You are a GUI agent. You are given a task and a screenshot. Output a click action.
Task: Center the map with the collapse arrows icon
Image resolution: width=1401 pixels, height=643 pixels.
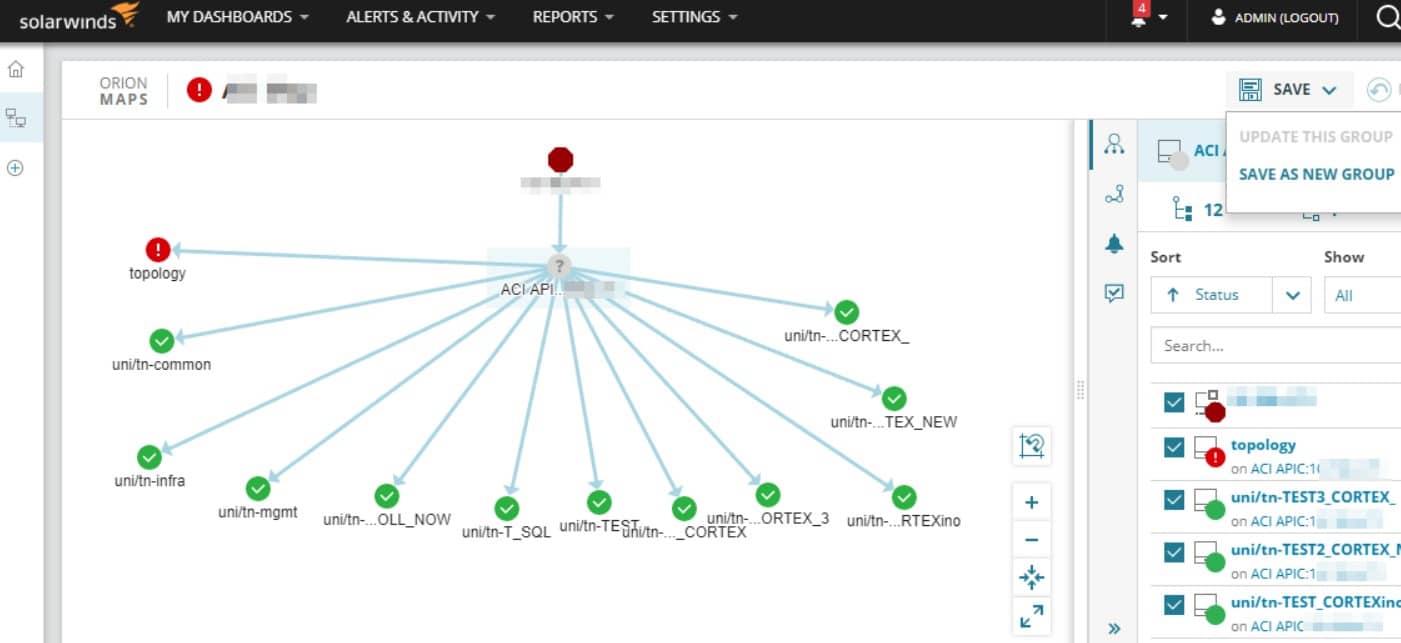tap(1032, 578)
